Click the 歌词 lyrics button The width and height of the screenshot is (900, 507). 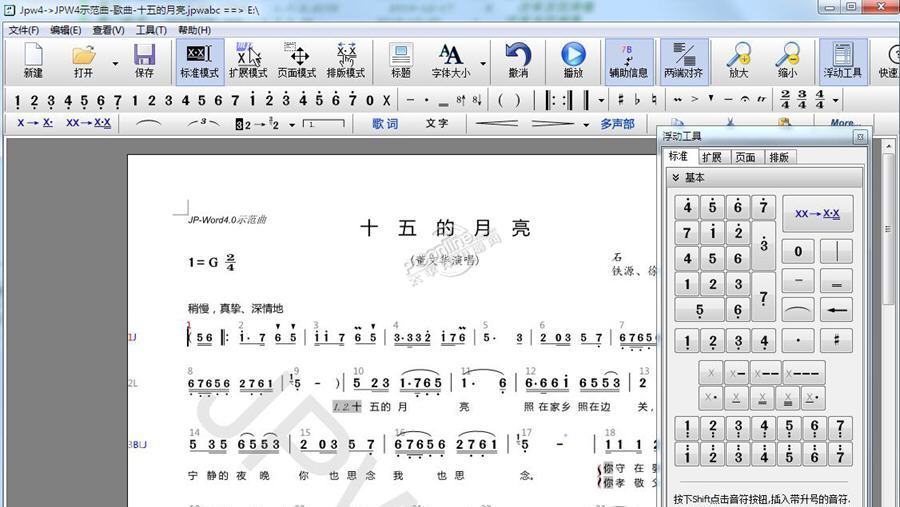385,123
